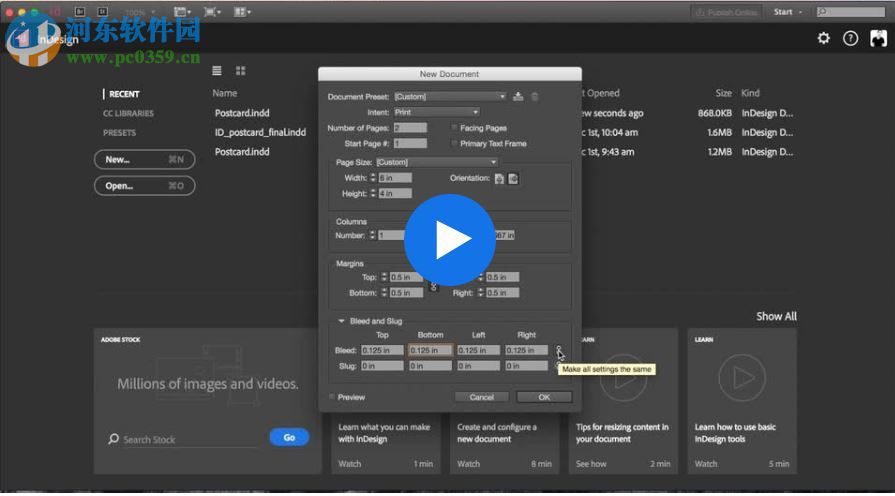Open the screen mode icon dropdown
This screenshot has width=895, height=496.
point(212,11)
